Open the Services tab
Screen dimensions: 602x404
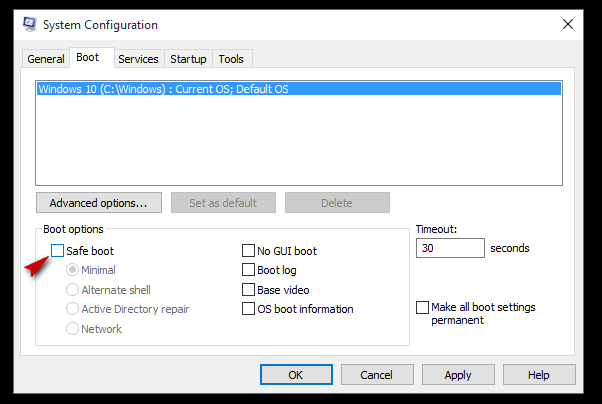click(138, 59)
